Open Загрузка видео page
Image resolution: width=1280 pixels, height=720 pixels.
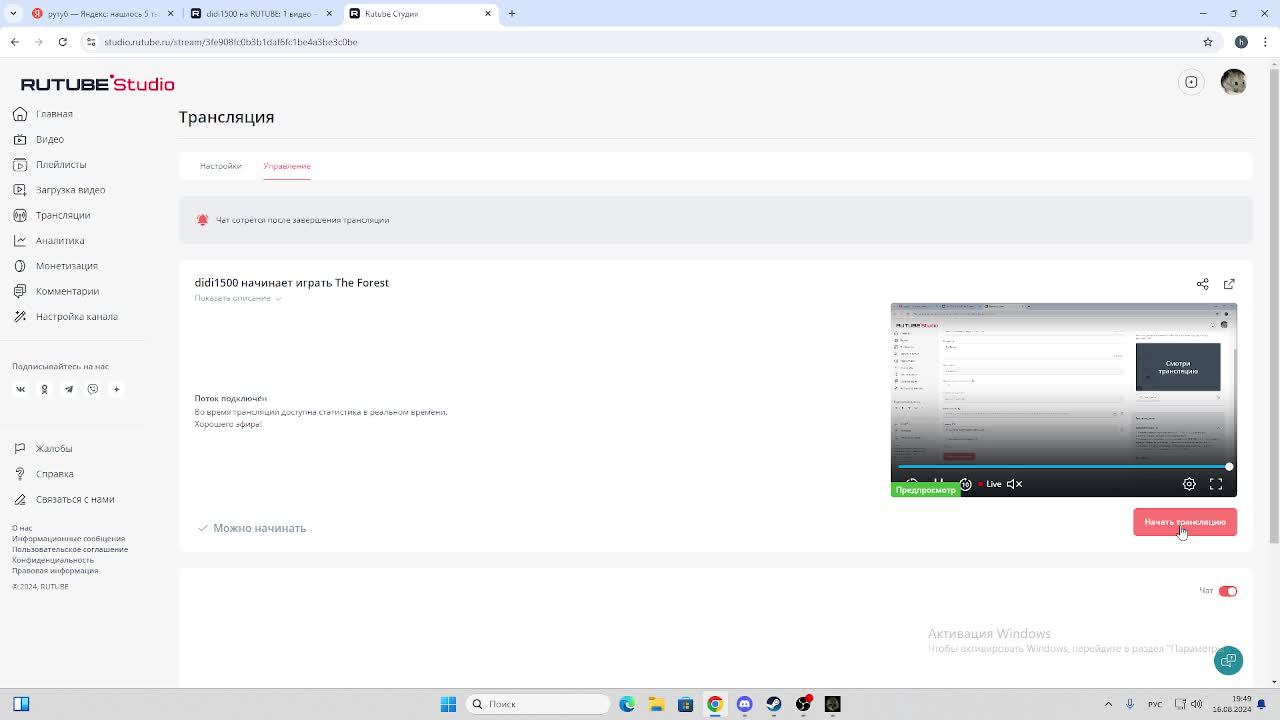(x=59, y=190)
